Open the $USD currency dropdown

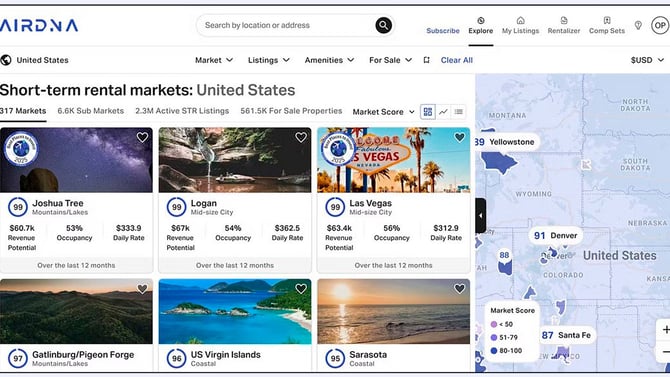point(647,60)
